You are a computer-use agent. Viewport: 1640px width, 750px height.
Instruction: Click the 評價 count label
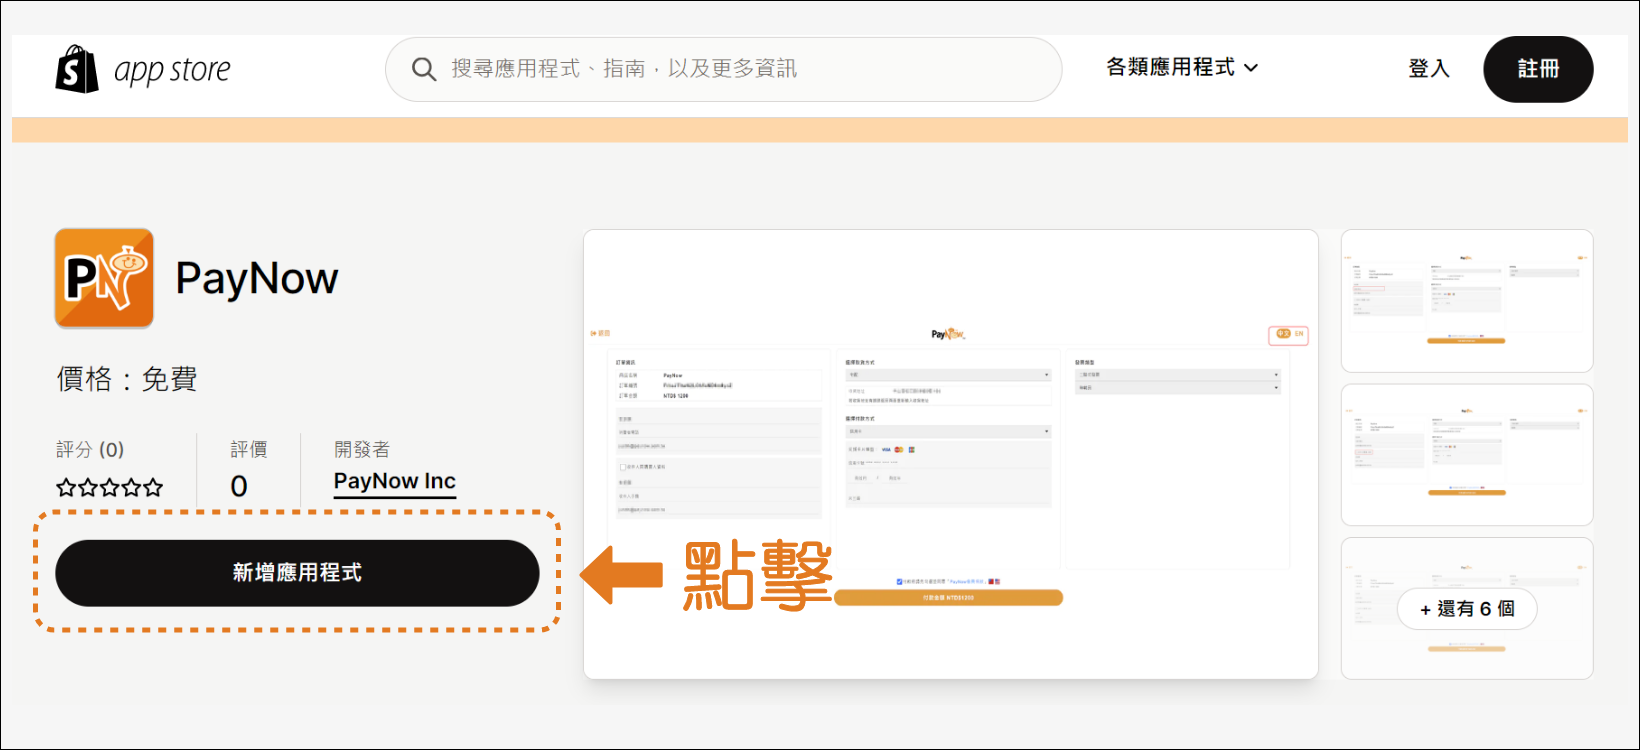point(249,450)
